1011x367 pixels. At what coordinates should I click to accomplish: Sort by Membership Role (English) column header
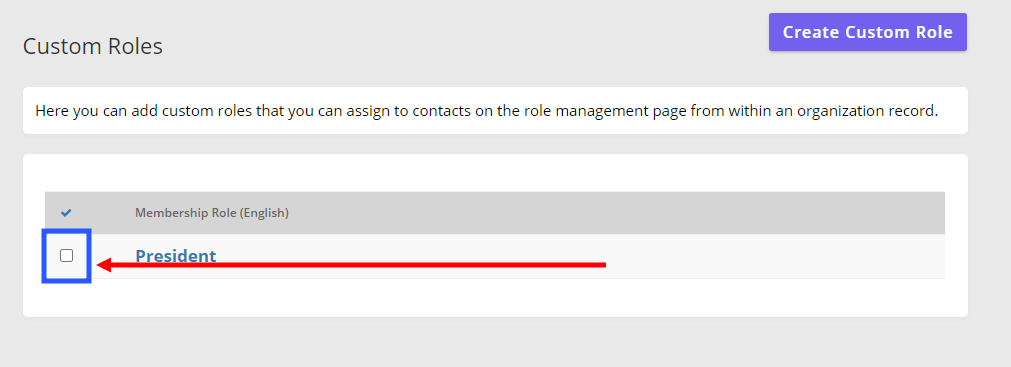pyautogui.click(x=211, y=213)
